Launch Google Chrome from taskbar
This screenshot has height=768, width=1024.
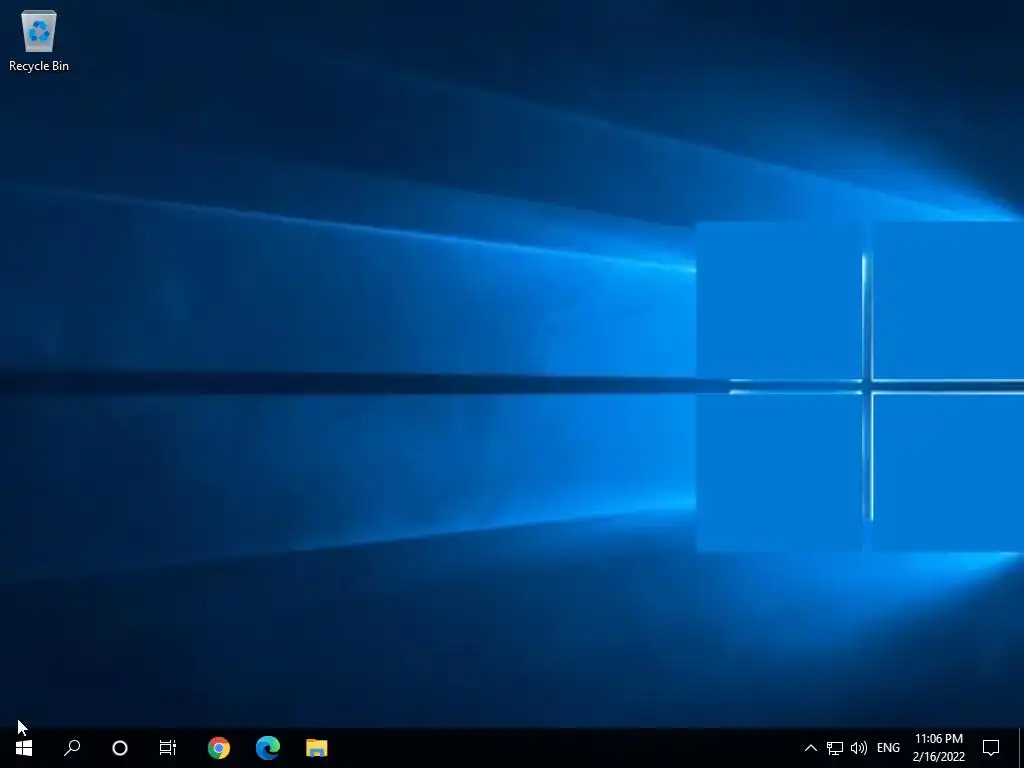click(x=219, y=748)
